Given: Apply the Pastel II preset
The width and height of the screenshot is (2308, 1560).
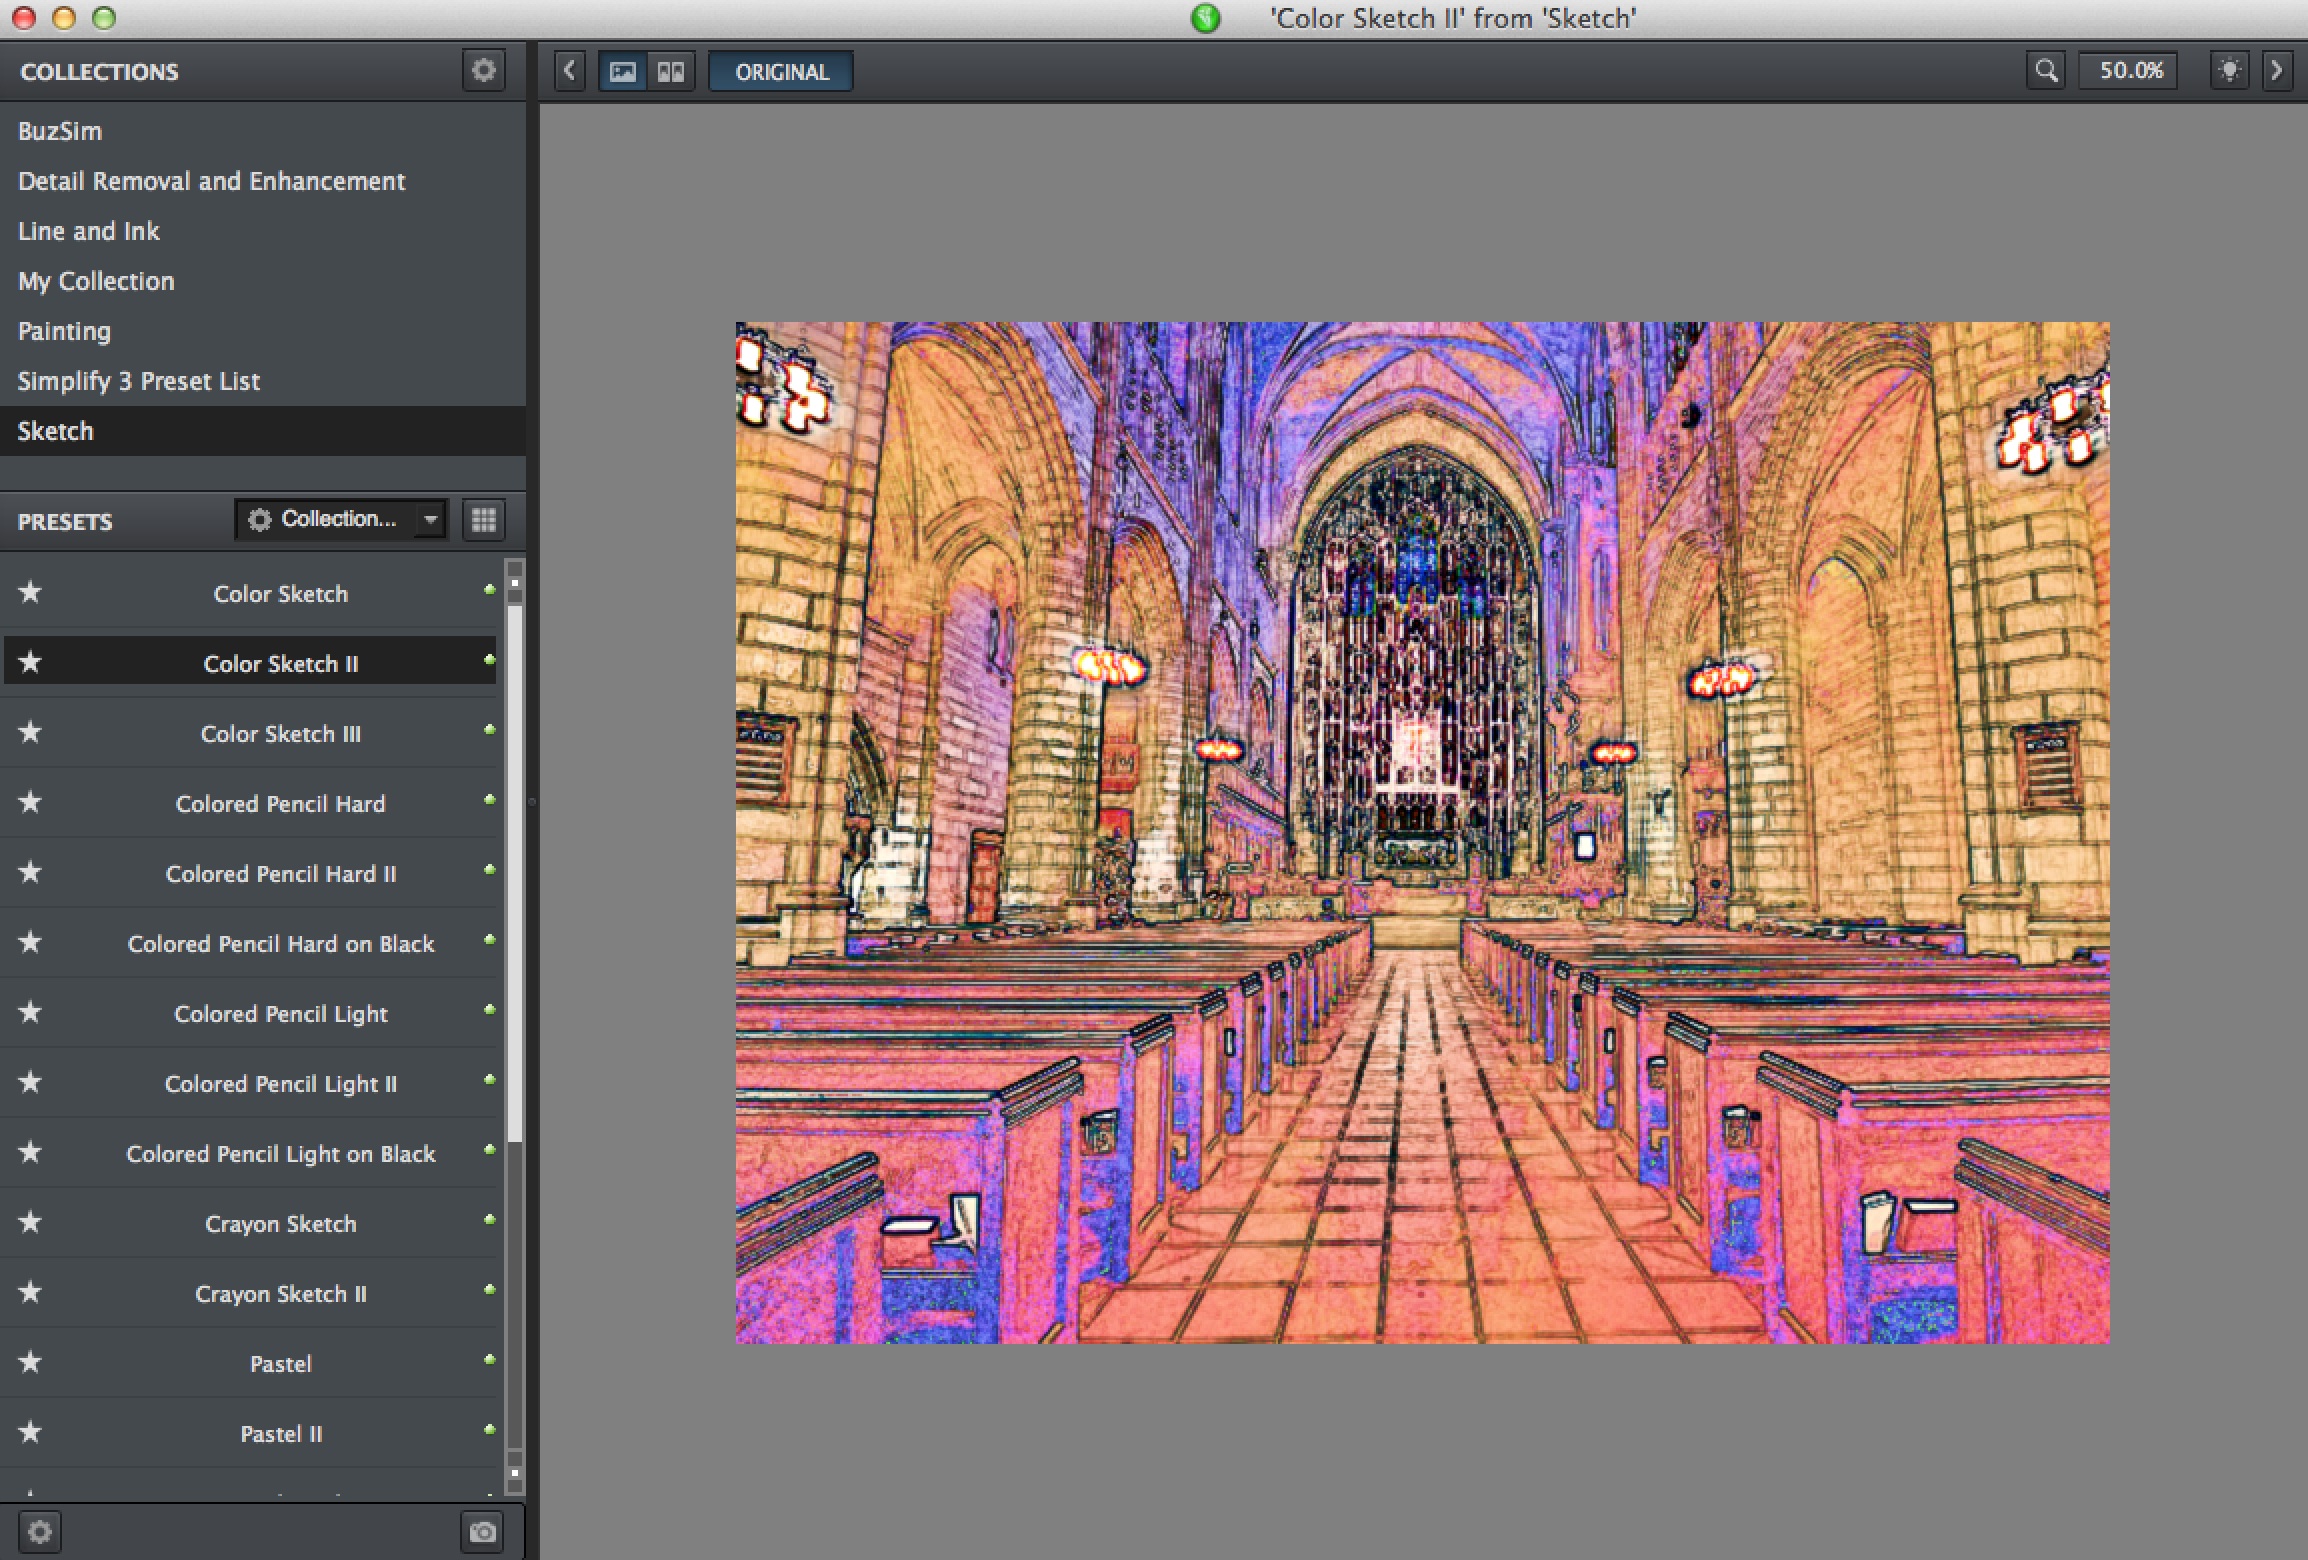Looking at the screenshot, I should pos(250,1433).
